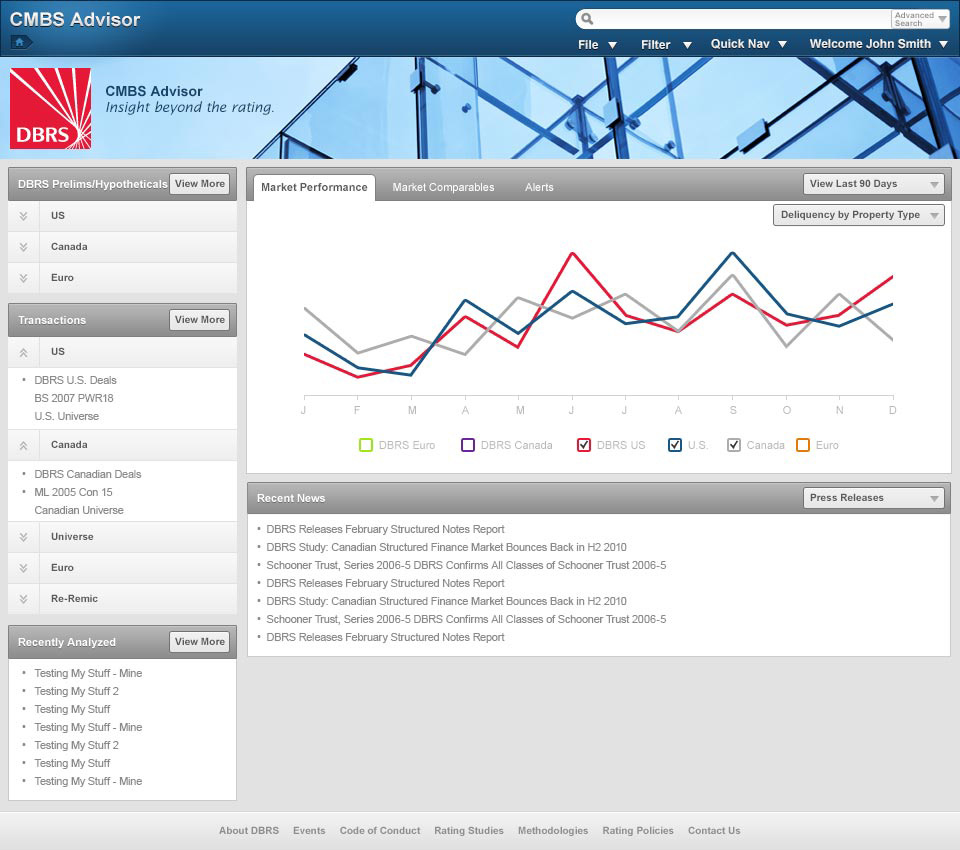Viewport: 960px width, 850px height.
Task: Open the ML 2005 Con 15 link
Action: pos(73,492)
